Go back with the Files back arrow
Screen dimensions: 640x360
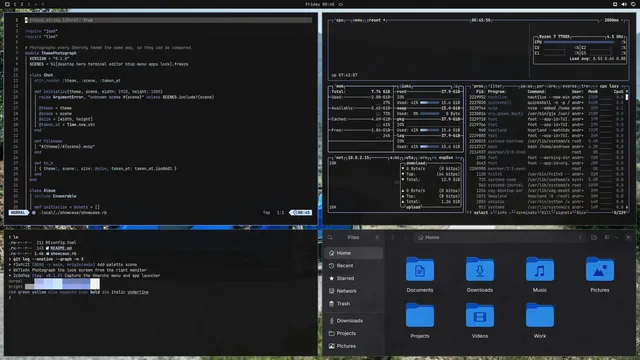[x=393, y=237]
